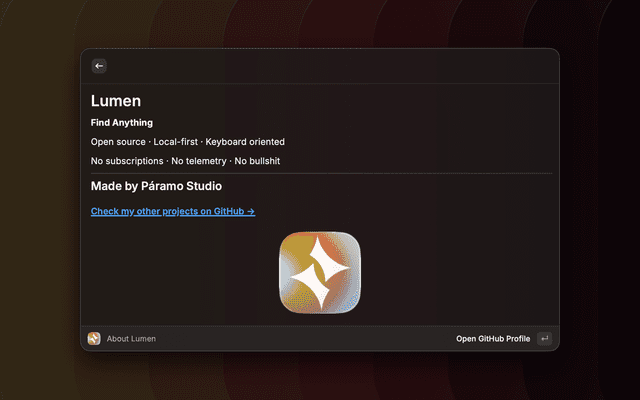The image size is (640, 400).
Task: Click the large Lumen app icon
Action: pos(320,273)
